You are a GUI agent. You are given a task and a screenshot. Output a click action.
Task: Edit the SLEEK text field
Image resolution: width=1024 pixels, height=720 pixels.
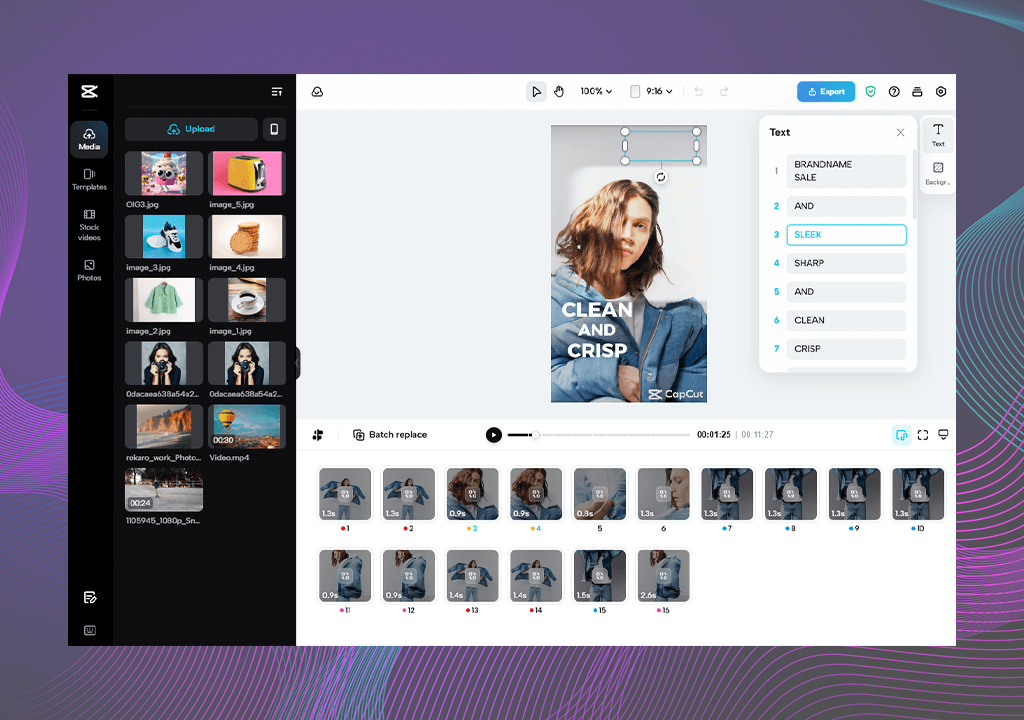coord(846,235)
